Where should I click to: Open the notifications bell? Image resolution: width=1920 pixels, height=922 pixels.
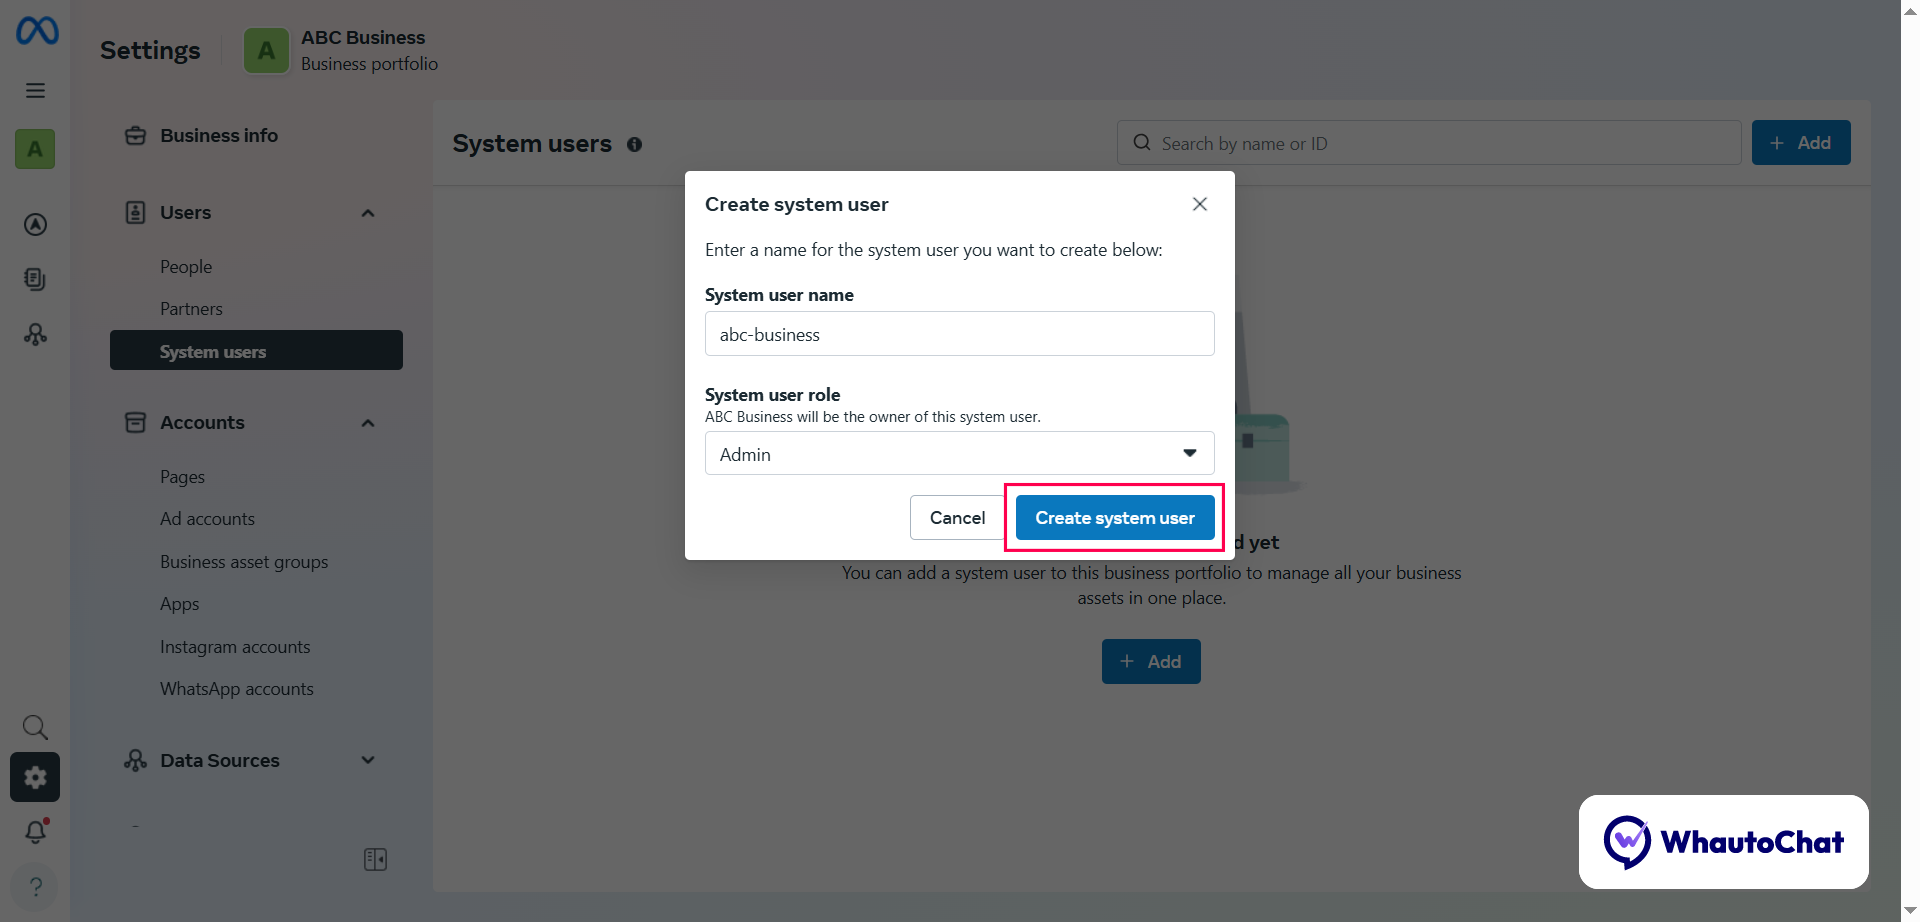36,831
